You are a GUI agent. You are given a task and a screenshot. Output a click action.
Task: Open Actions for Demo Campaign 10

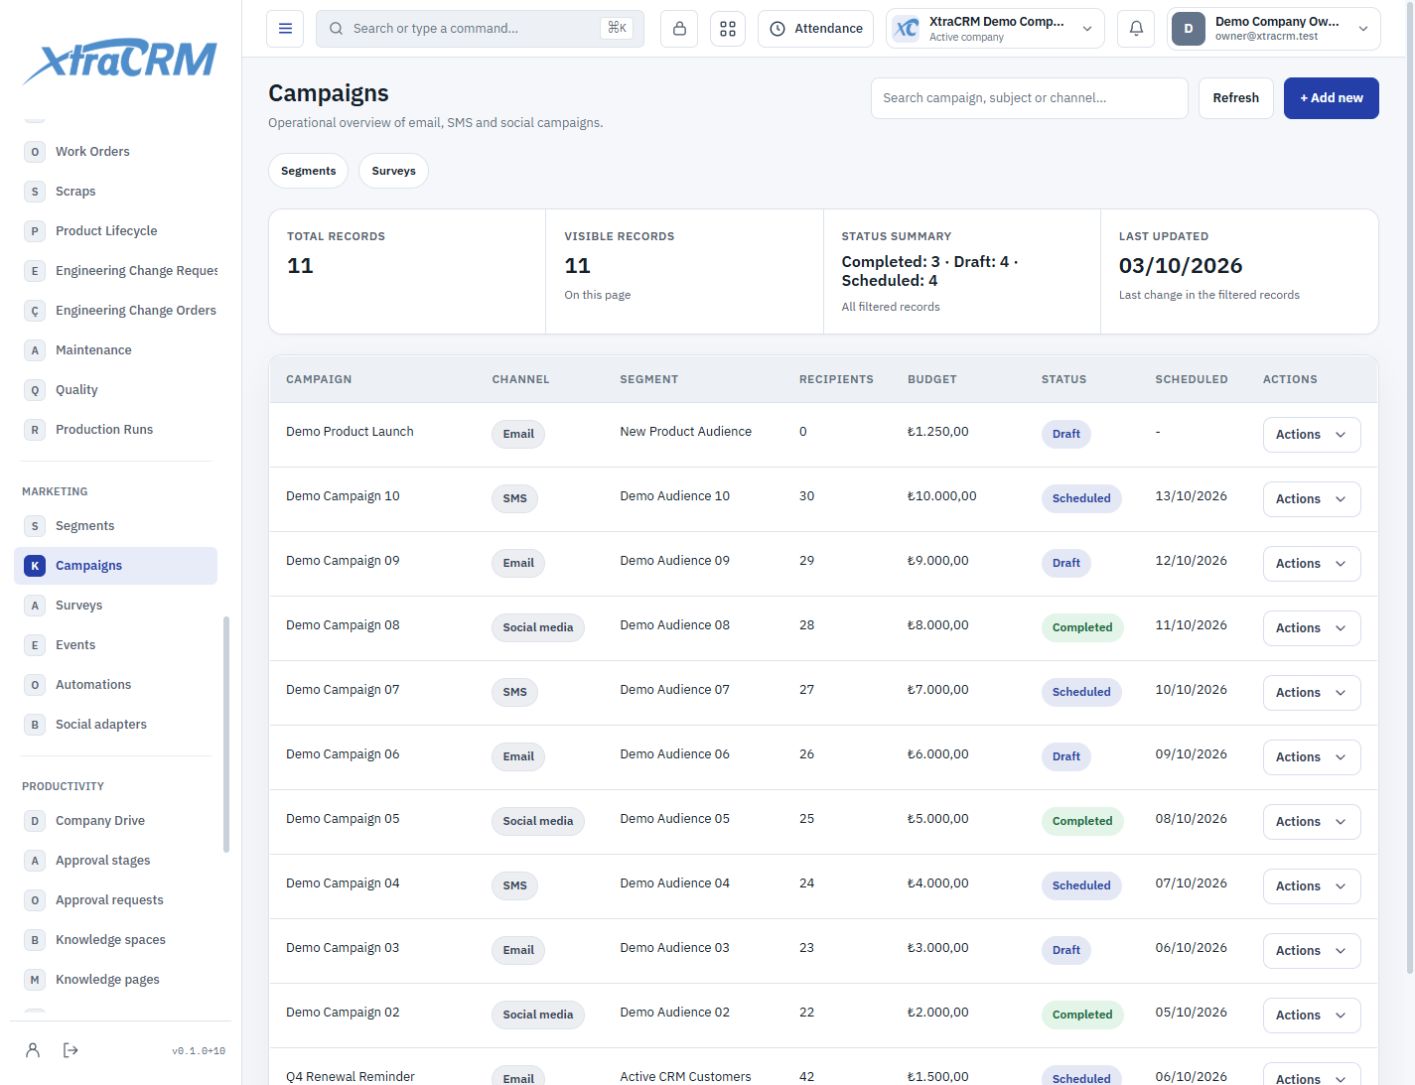(x=1311, y=499)
